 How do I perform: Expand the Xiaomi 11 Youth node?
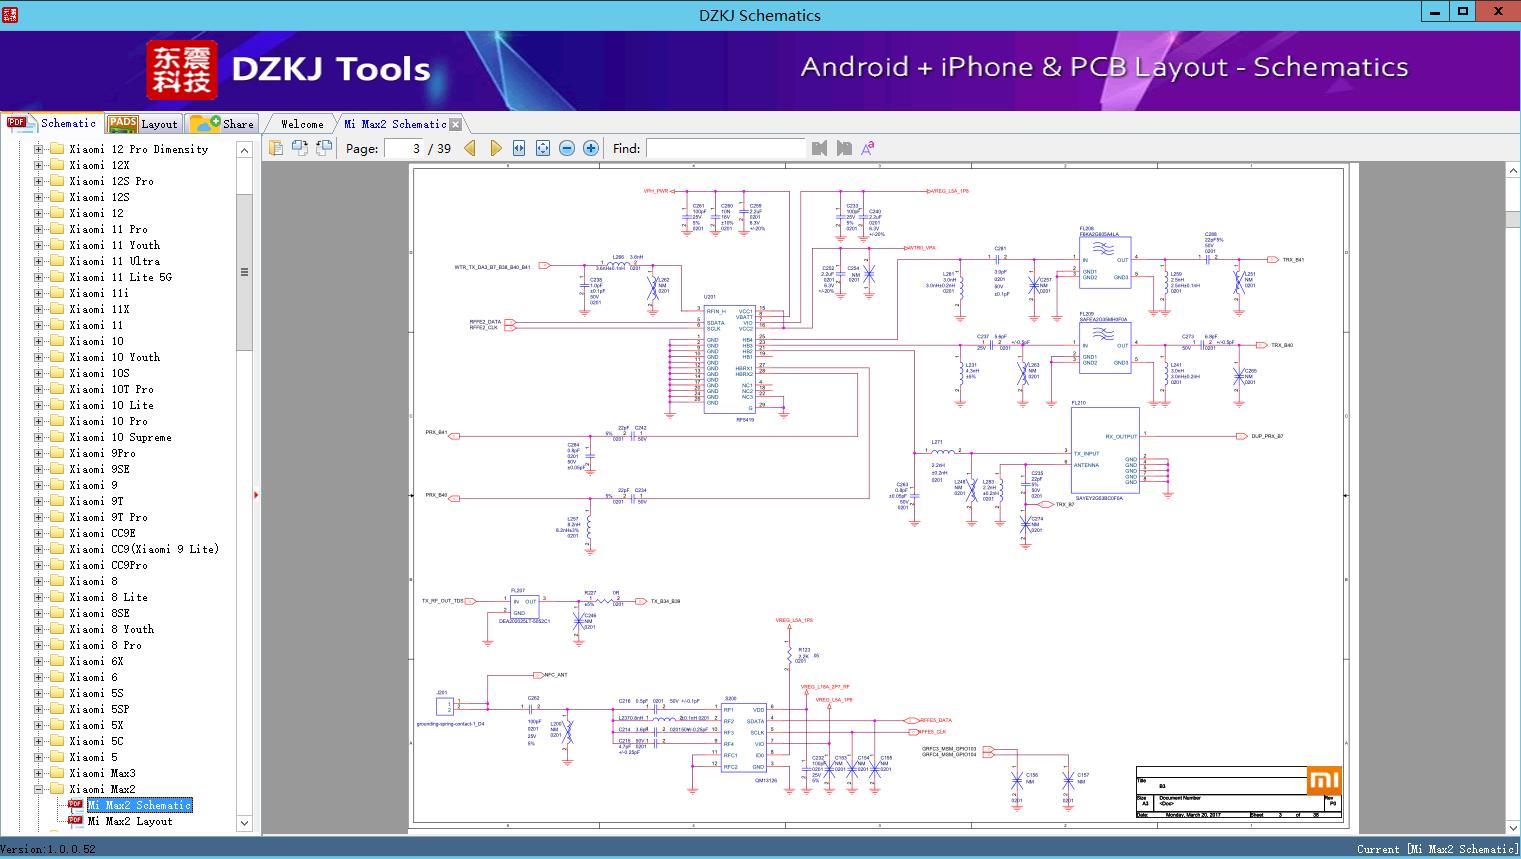39,245
